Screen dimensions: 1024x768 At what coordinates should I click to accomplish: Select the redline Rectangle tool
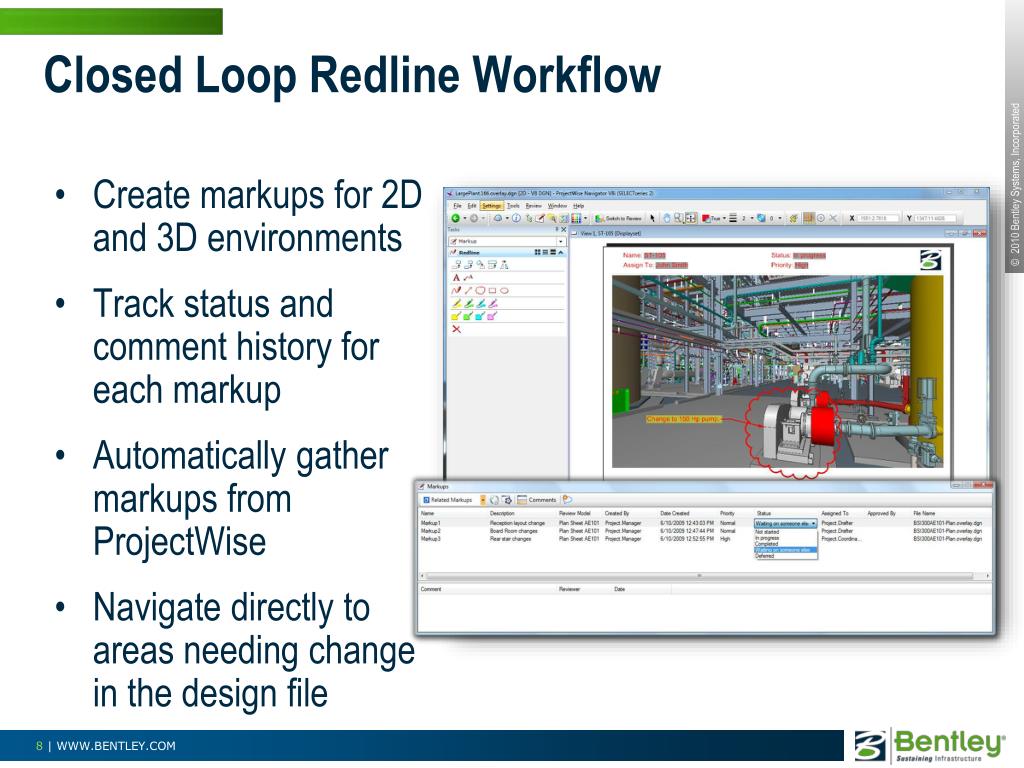coord(492,291)
